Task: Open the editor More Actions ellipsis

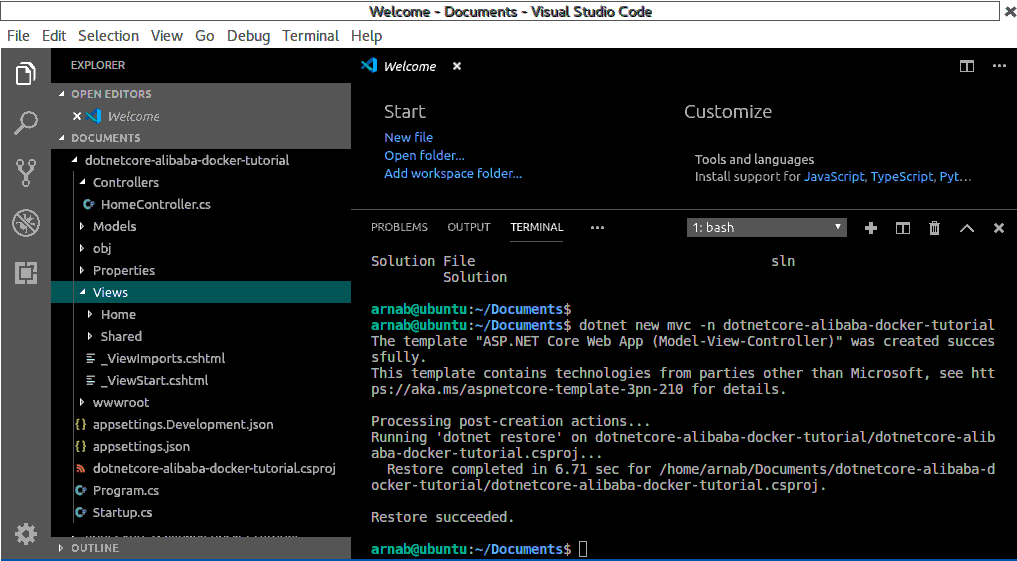Action: (x=999, y=66)
